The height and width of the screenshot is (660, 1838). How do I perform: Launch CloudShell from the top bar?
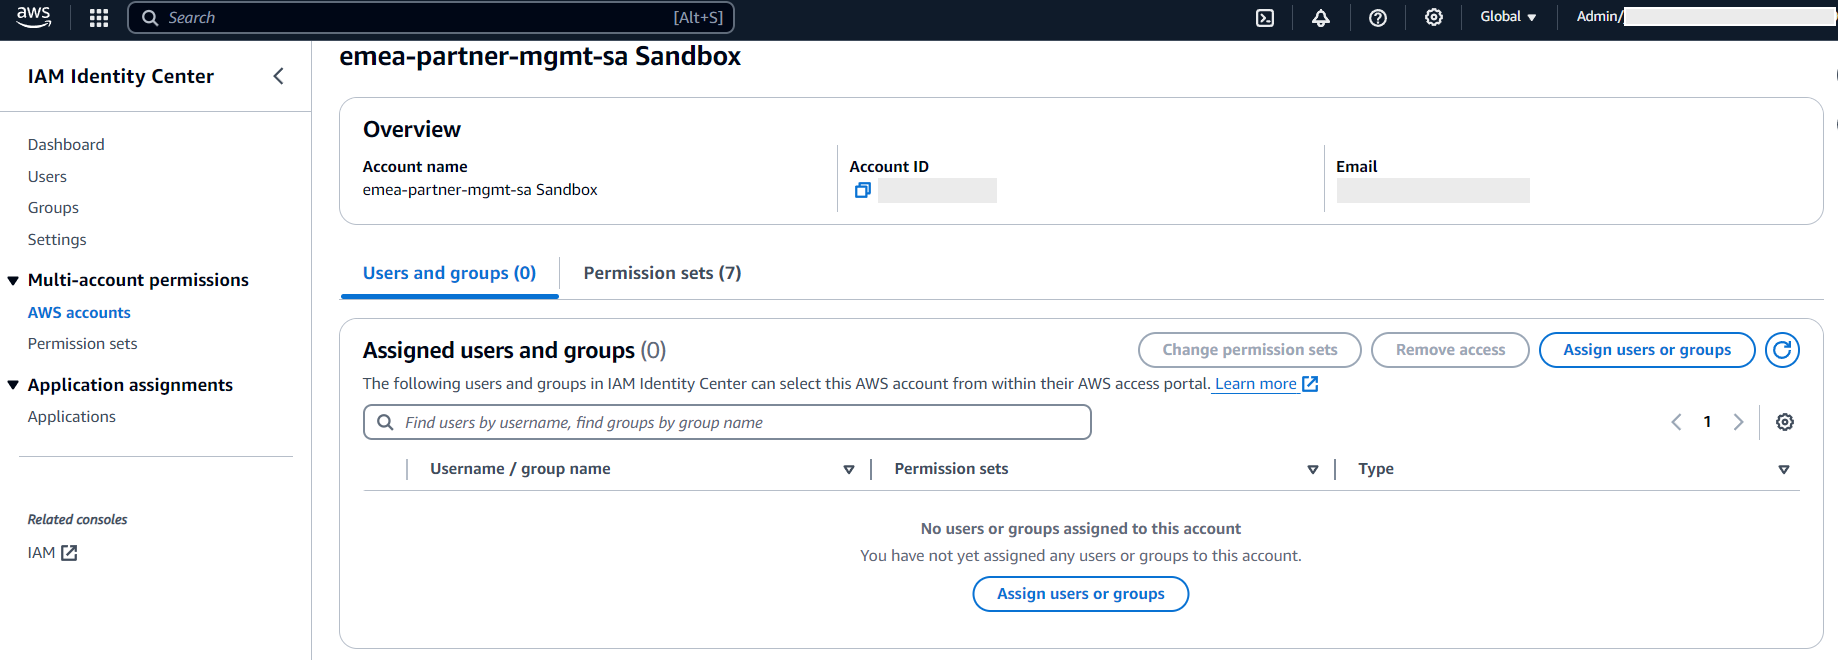[x=1265, y=17]
